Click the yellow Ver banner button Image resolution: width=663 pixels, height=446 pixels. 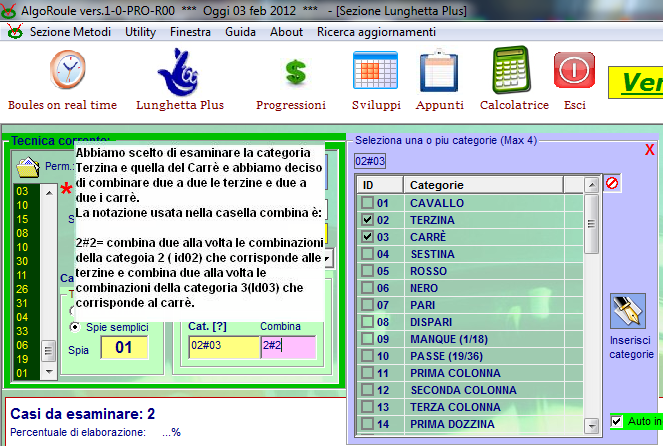[636, 82]
